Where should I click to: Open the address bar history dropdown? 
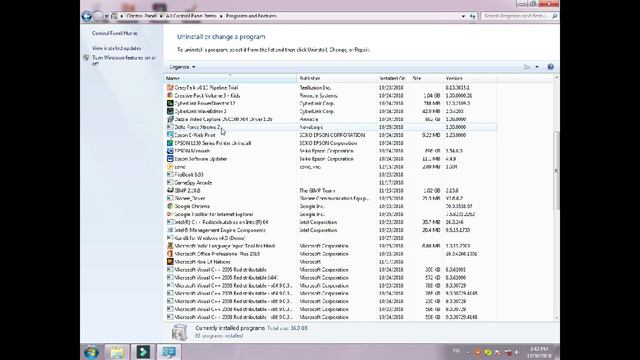tap(463, 16)
